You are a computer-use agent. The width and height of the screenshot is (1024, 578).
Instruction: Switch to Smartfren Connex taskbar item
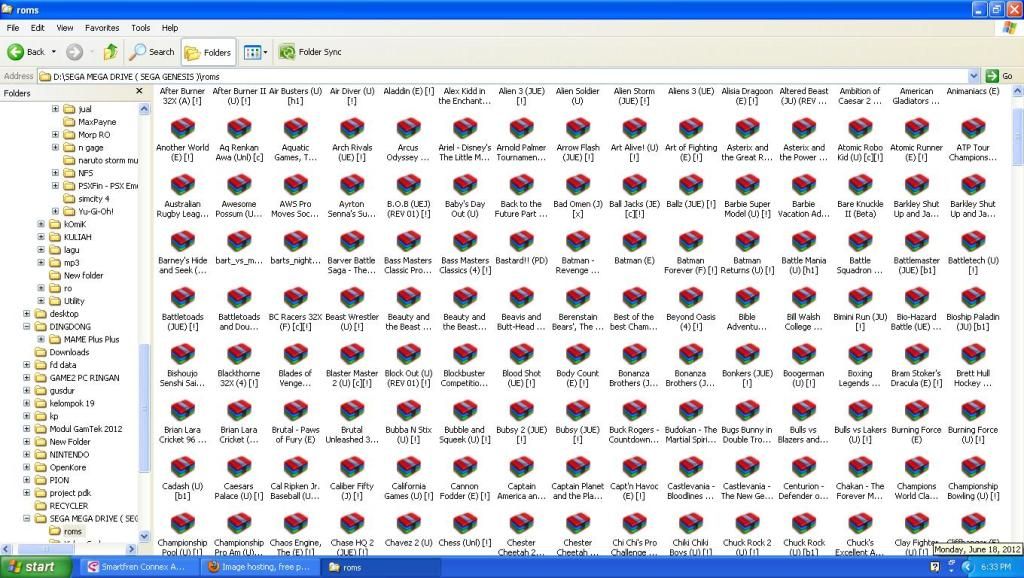pyautogui.click(x=137, y=567)
